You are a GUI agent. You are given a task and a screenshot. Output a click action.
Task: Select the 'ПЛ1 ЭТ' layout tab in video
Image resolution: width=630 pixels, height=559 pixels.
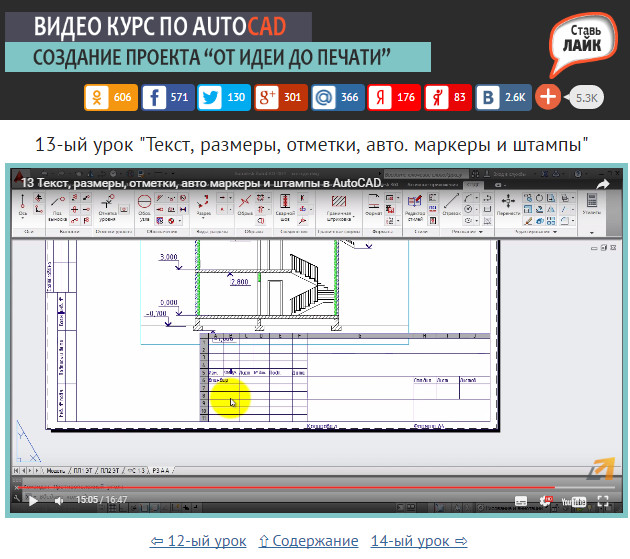pyautogui.click(x=83, y=470)
